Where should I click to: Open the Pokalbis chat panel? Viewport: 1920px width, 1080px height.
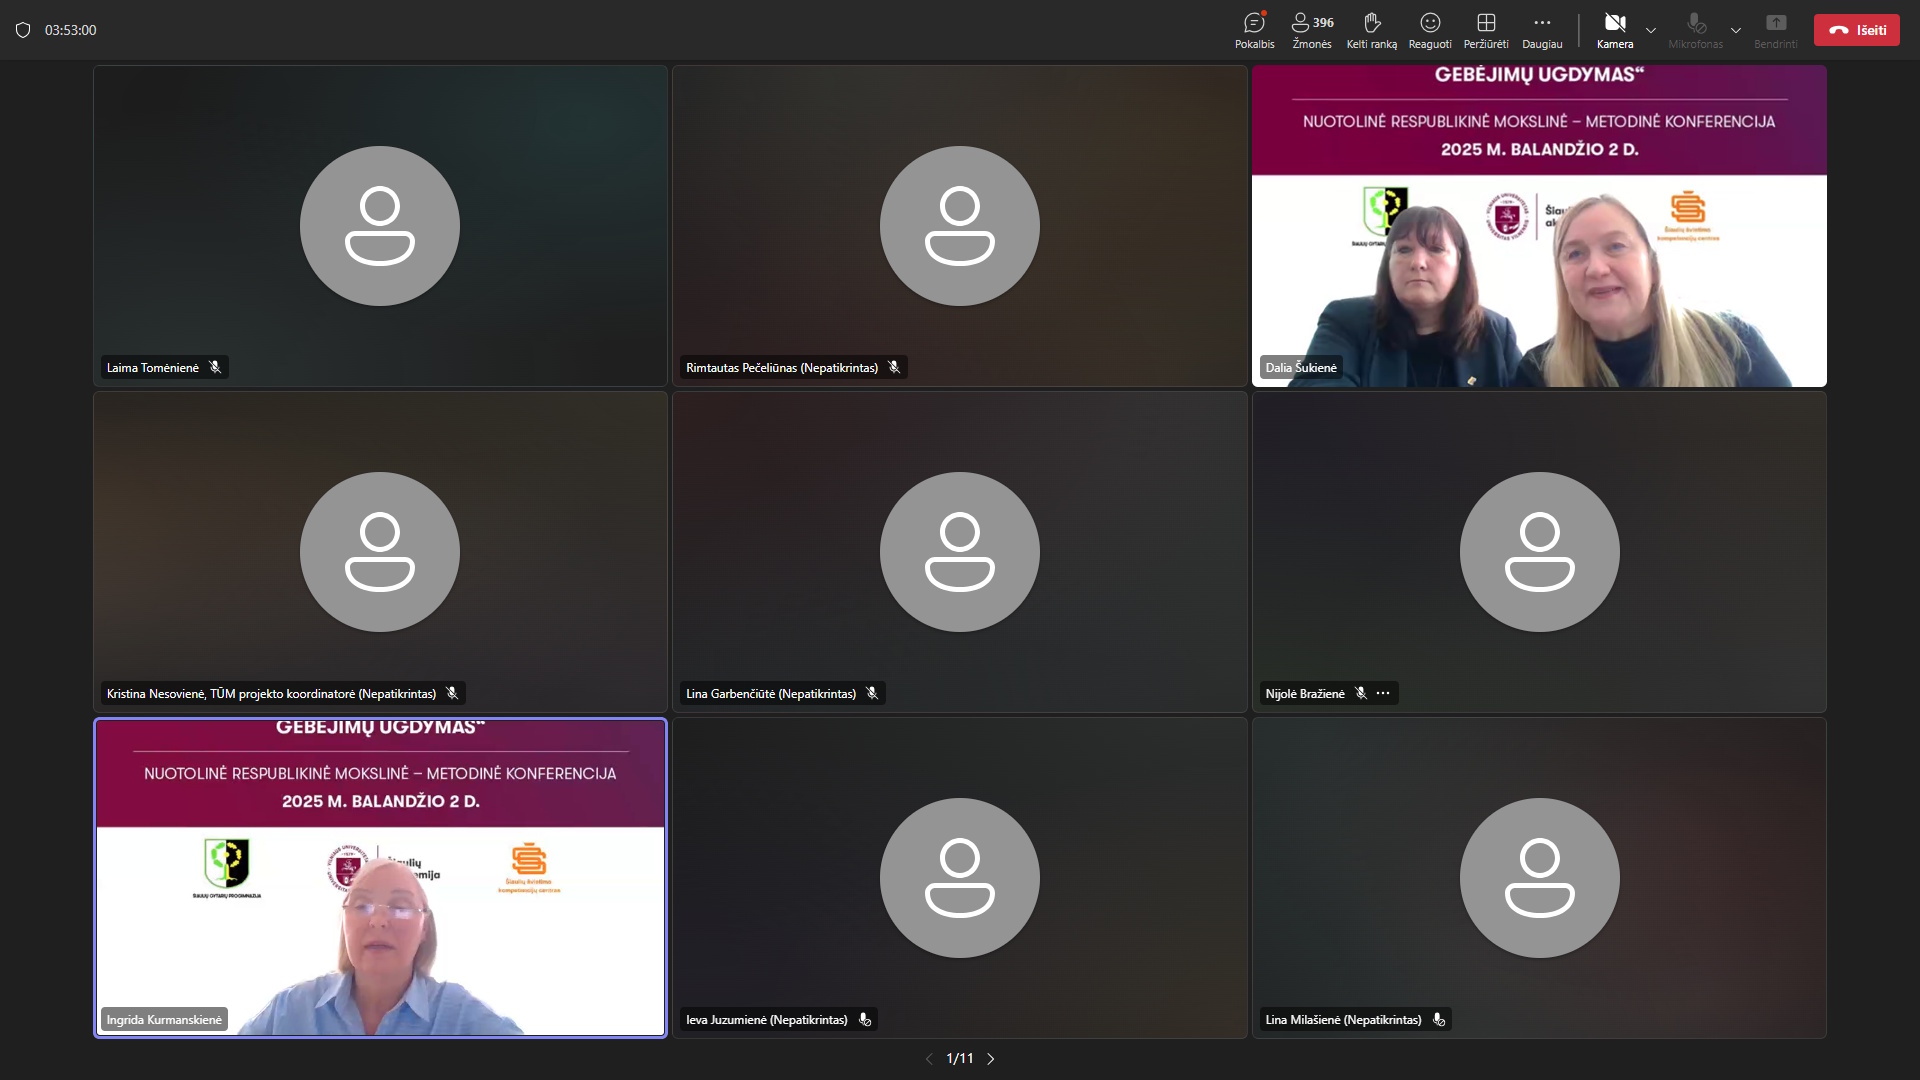click(x=1254, y=29)
